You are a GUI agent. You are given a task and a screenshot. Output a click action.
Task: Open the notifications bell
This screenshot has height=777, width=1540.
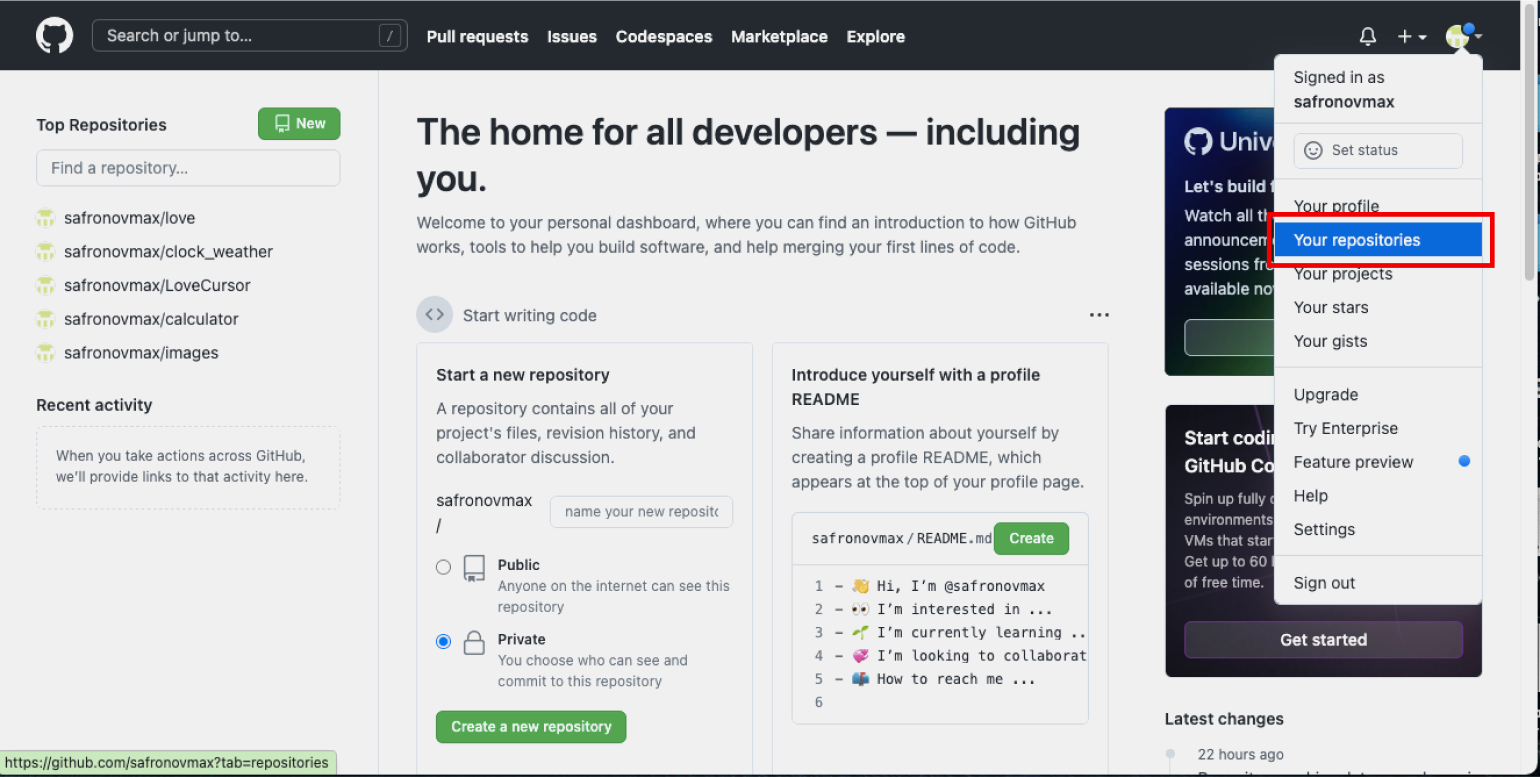pyautogui.click(x=1368, y=37)
